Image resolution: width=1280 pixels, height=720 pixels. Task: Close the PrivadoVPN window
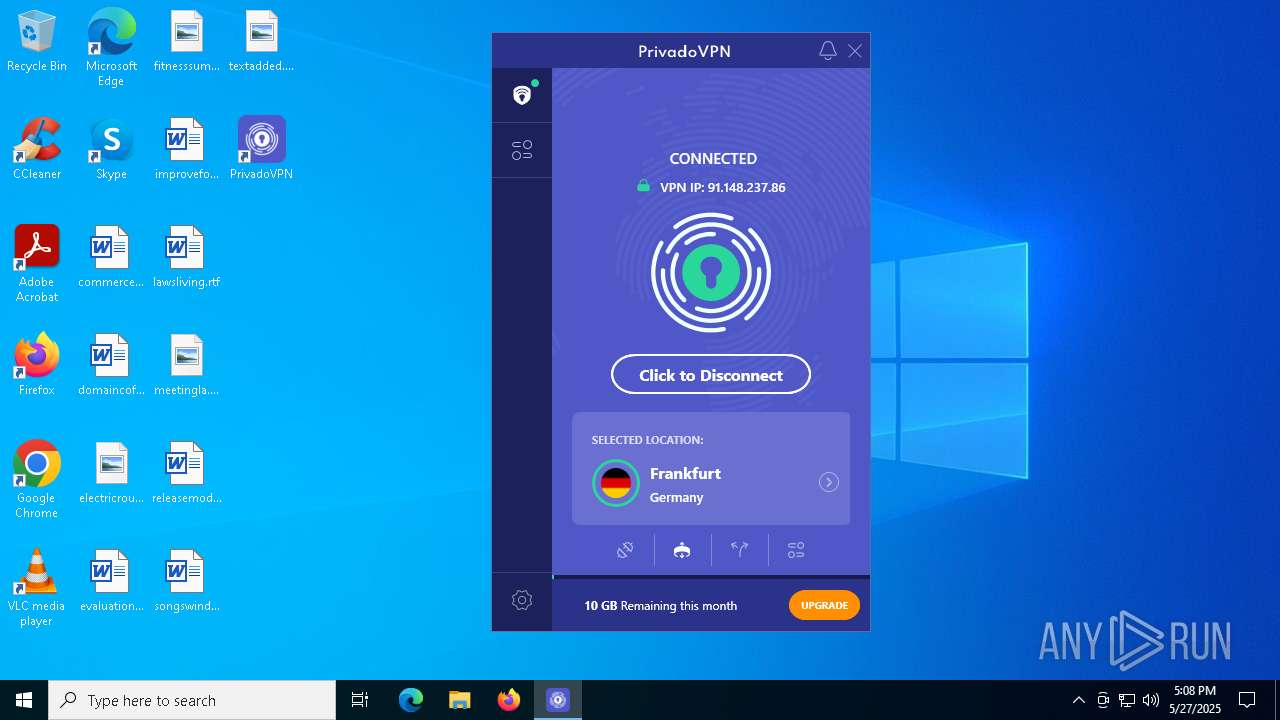[x=855, y=51]
